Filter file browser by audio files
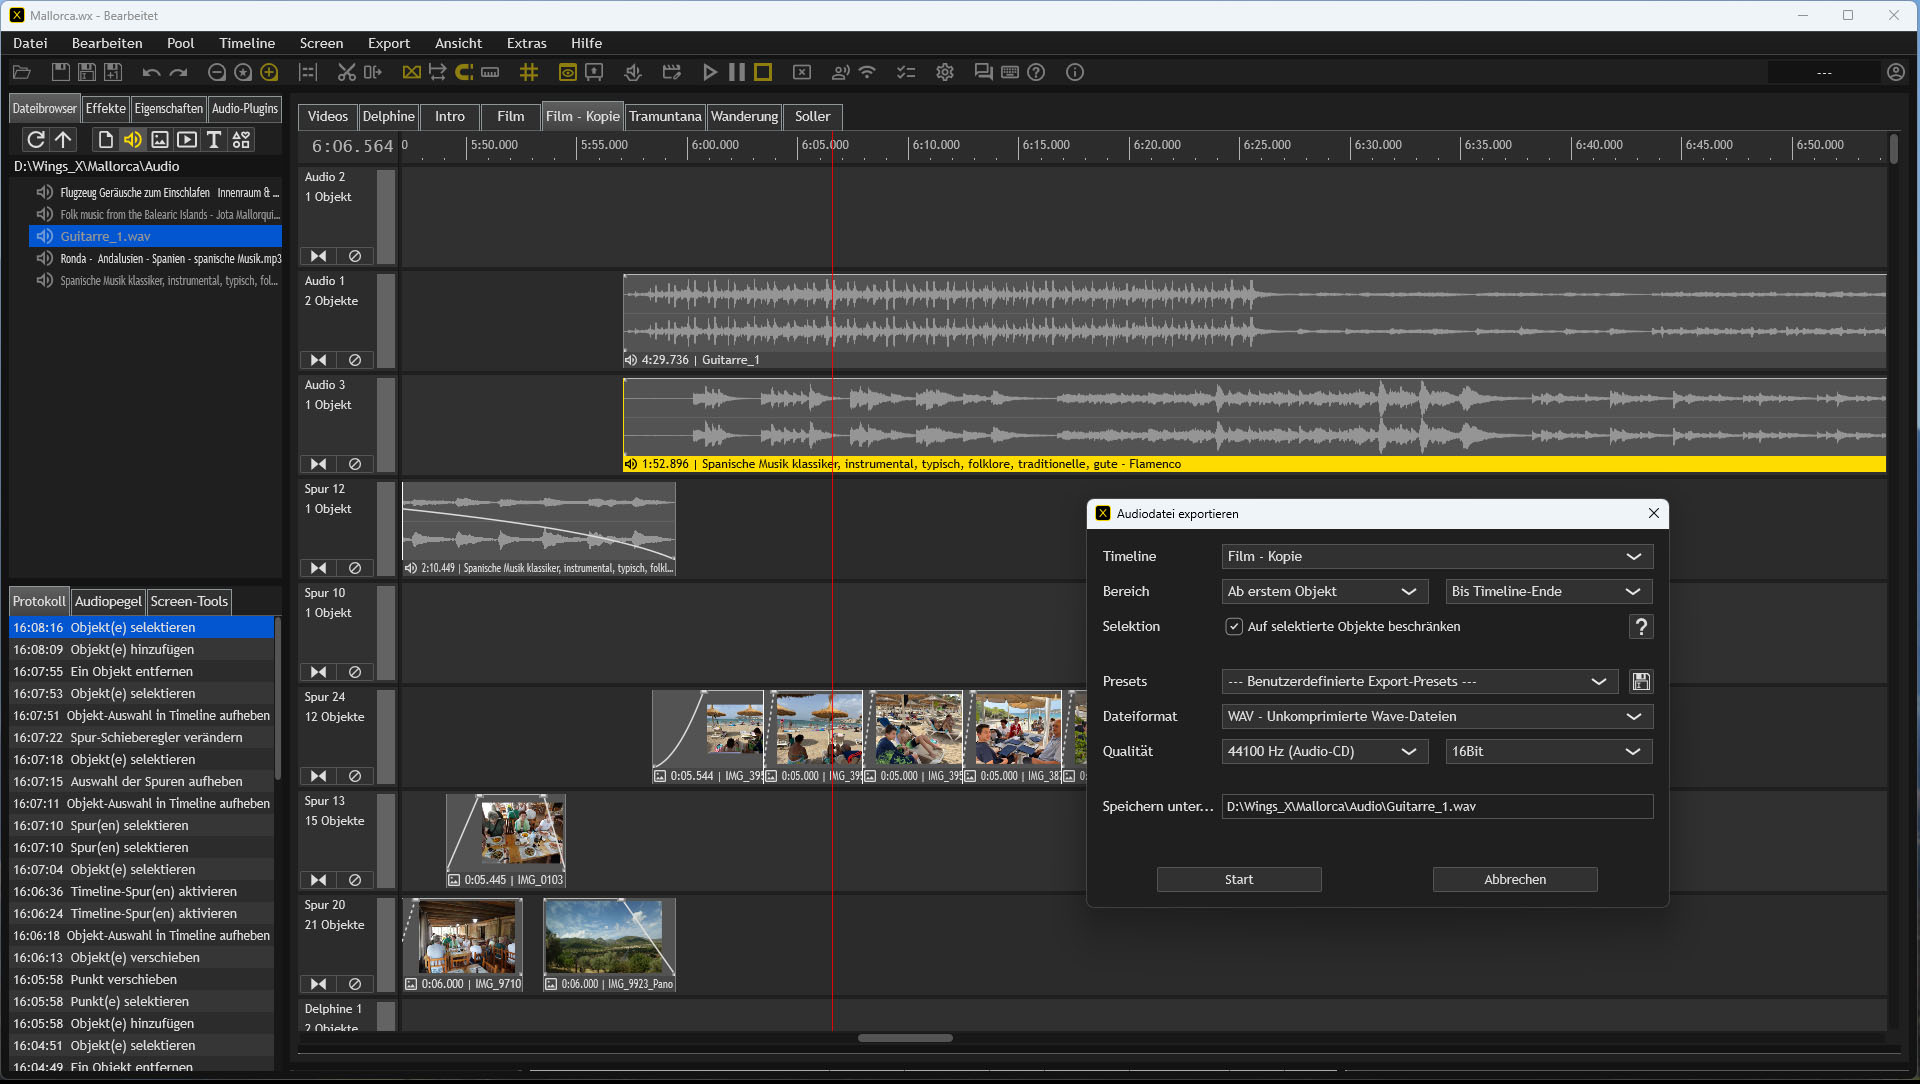Viewport: 1920px width, 1084px height. click(x=132, y=140)
